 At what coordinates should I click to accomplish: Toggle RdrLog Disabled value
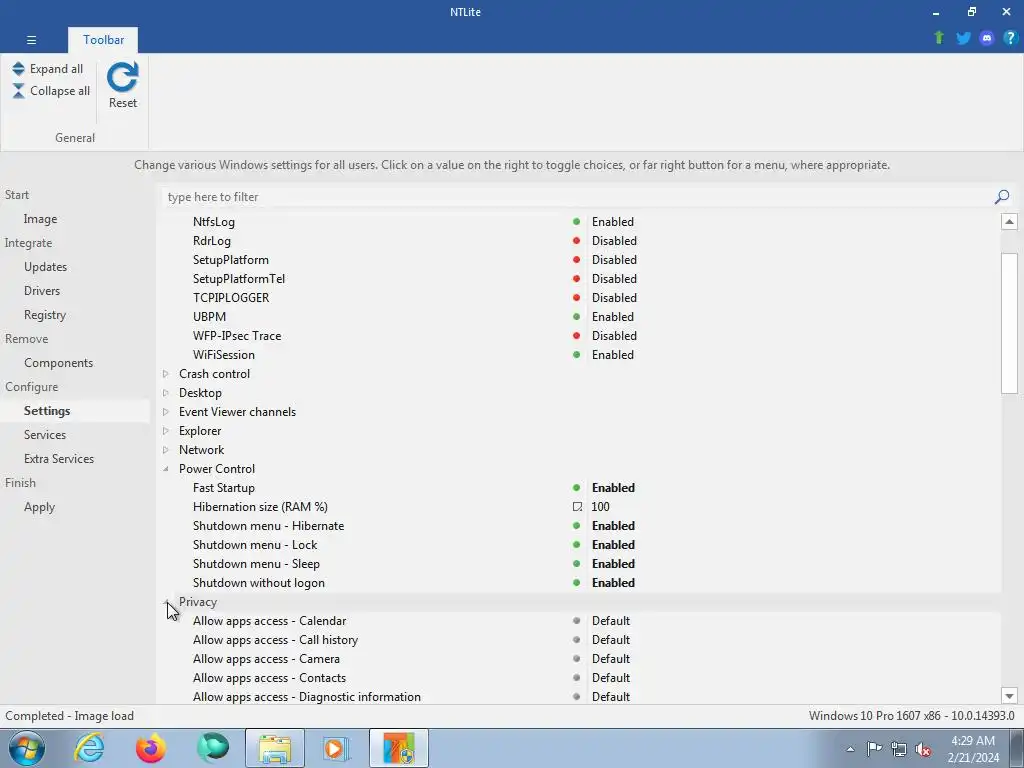tap(614, 241)
